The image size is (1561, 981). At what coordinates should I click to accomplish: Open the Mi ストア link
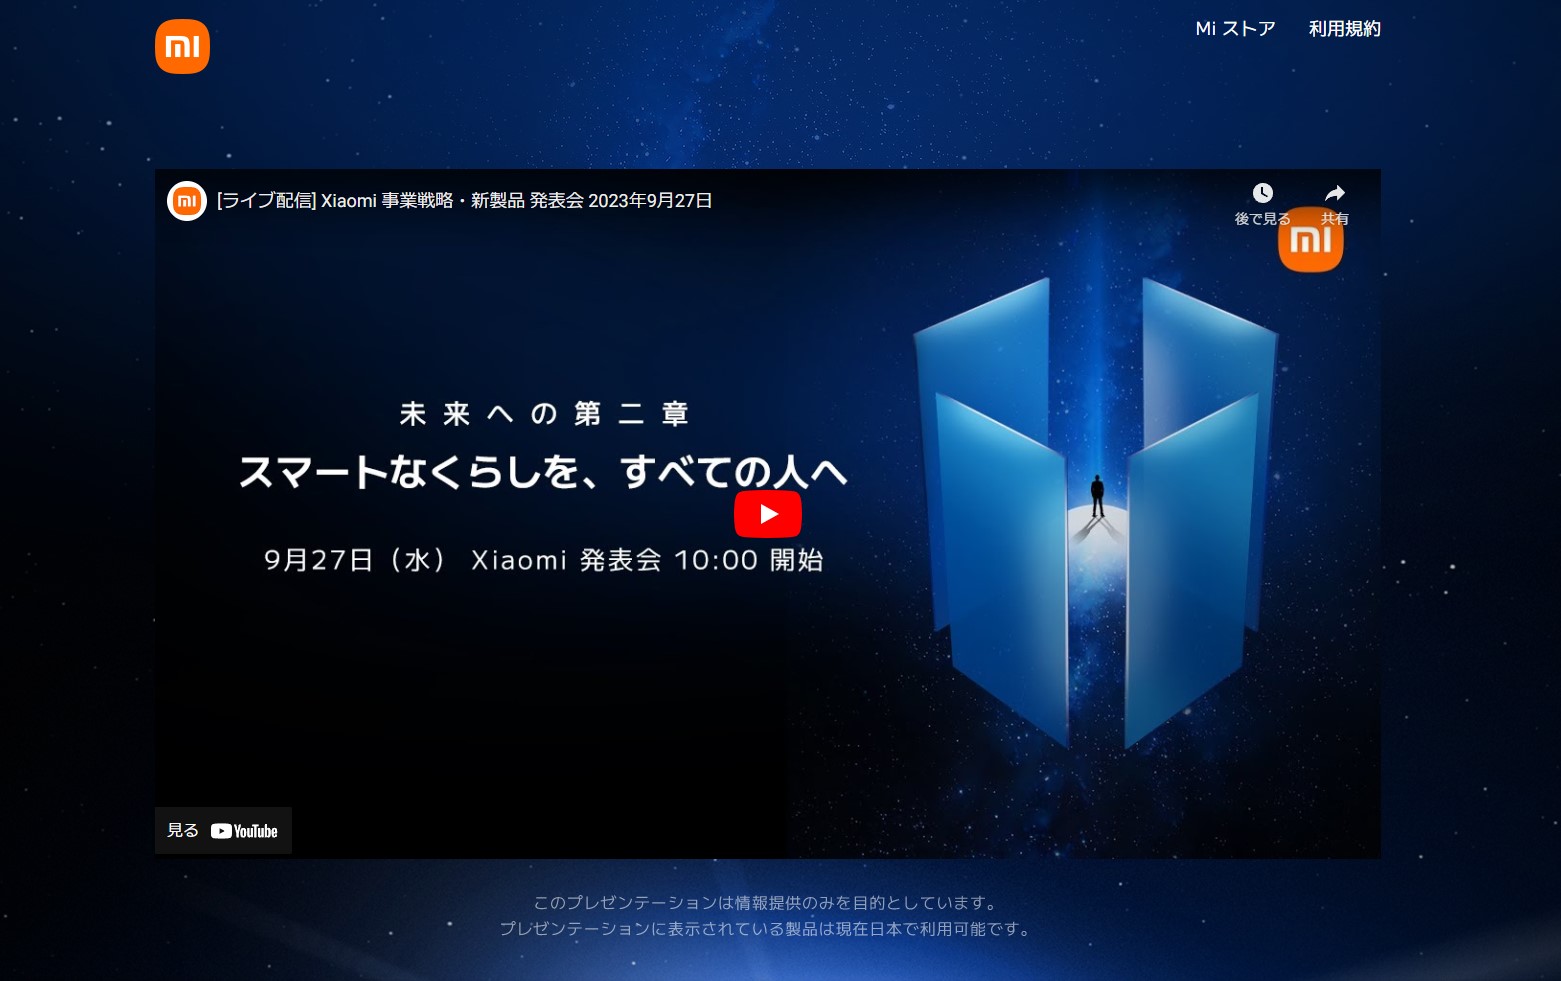click(x=1235, y=29)
